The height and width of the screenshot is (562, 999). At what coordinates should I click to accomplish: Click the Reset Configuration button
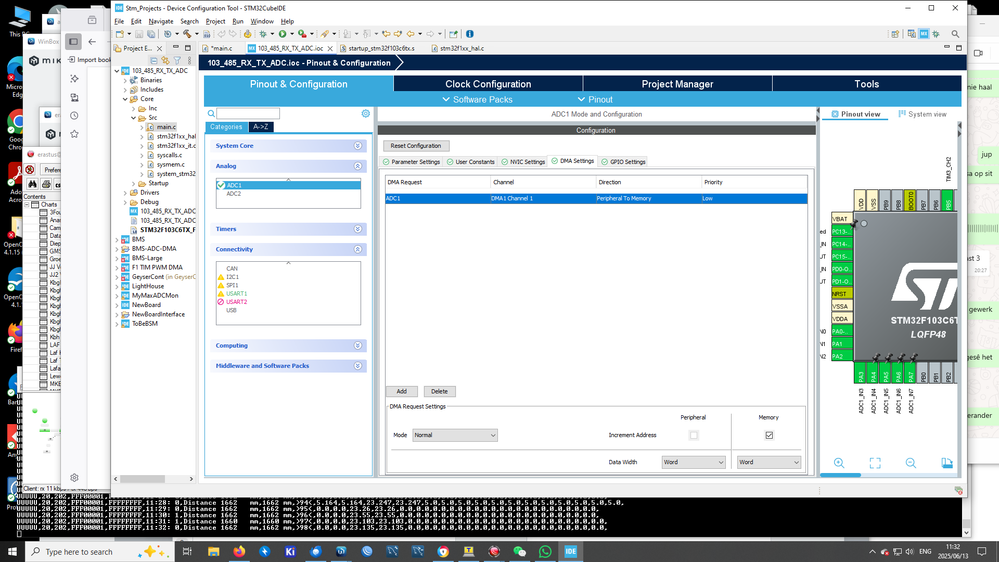click(415, 146)
